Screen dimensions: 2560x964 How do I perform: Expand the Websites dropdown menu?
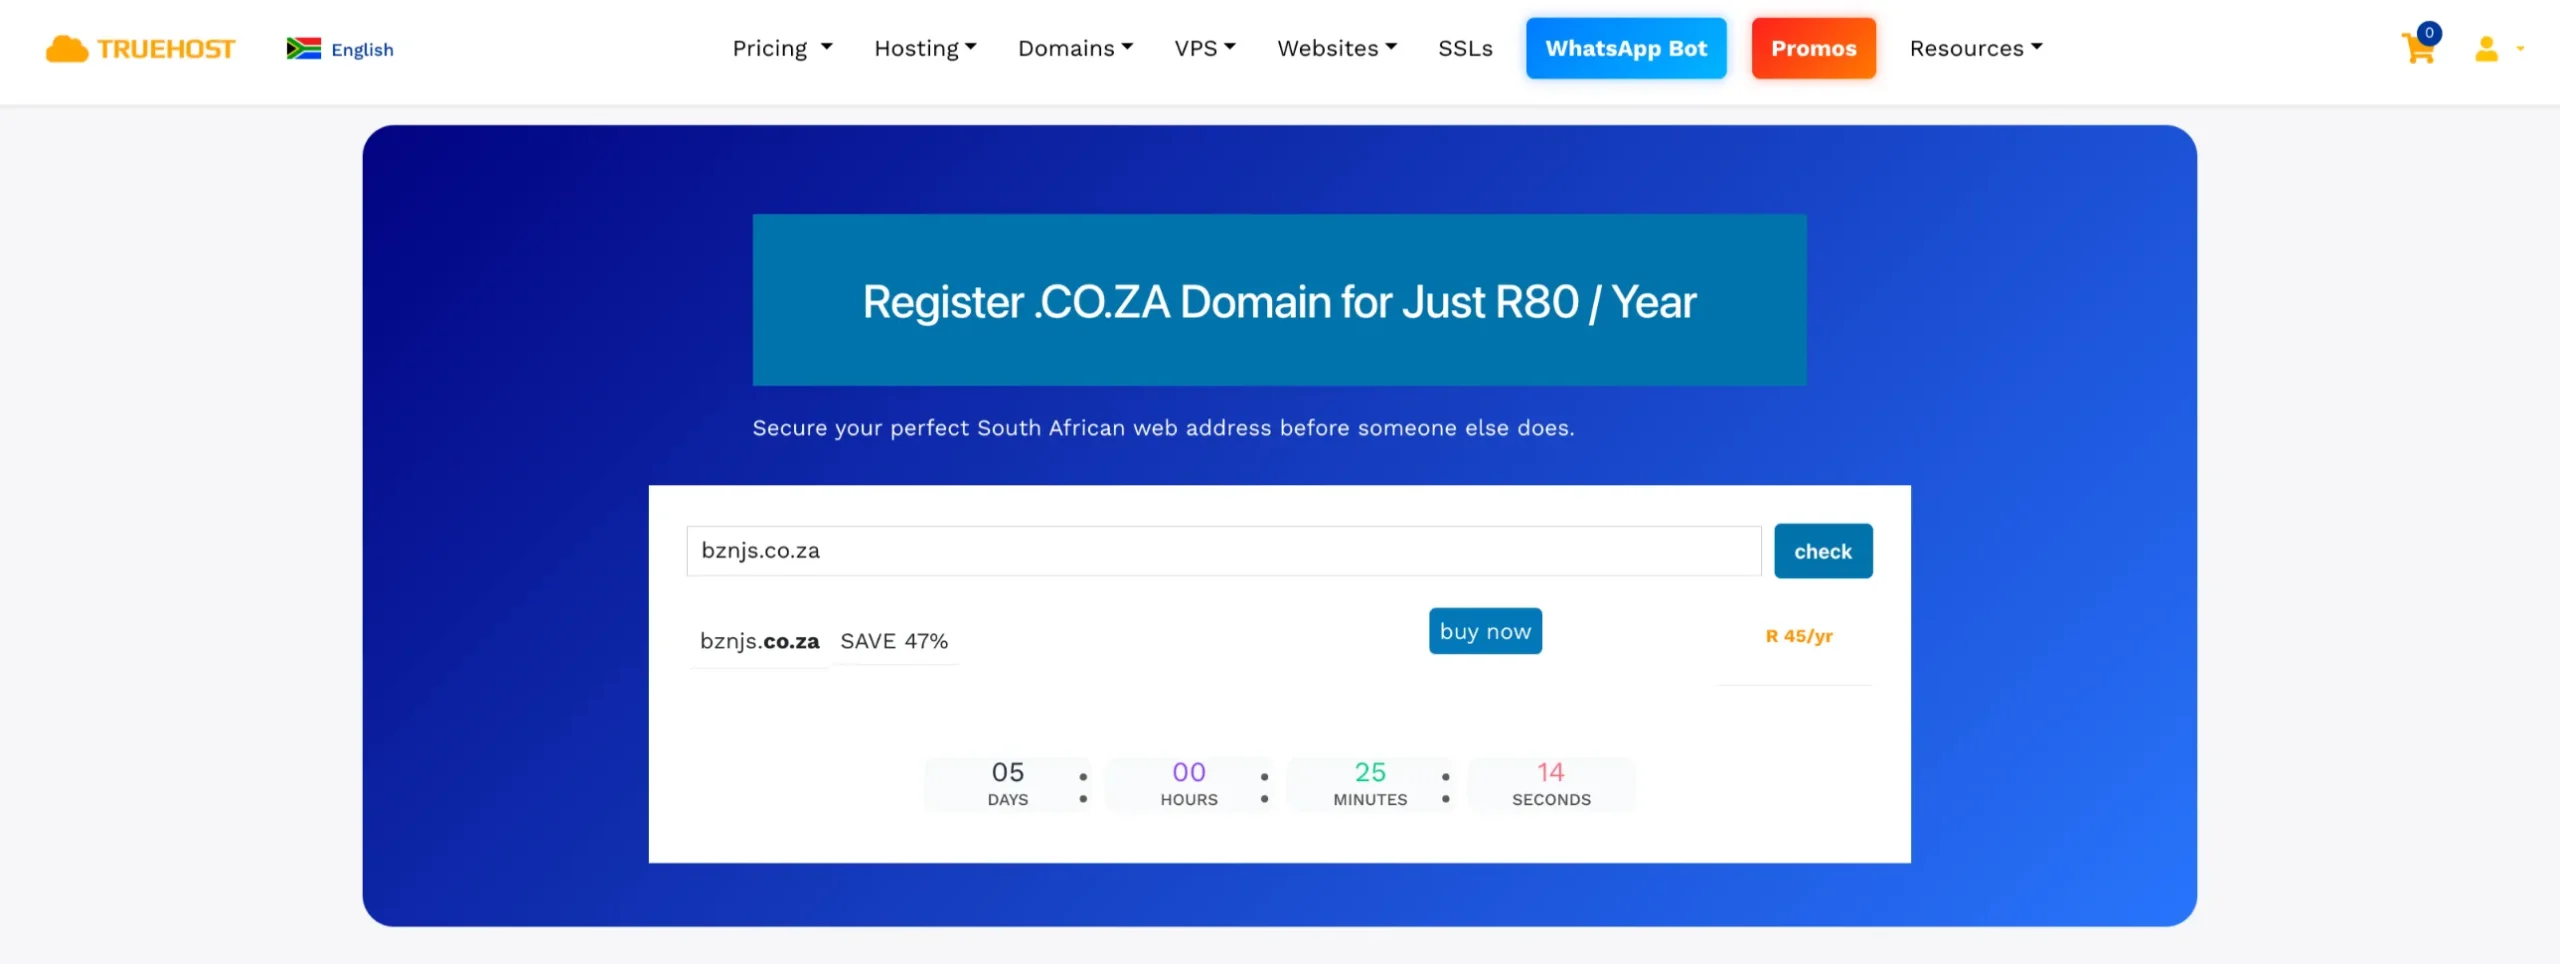[1337, 48]
